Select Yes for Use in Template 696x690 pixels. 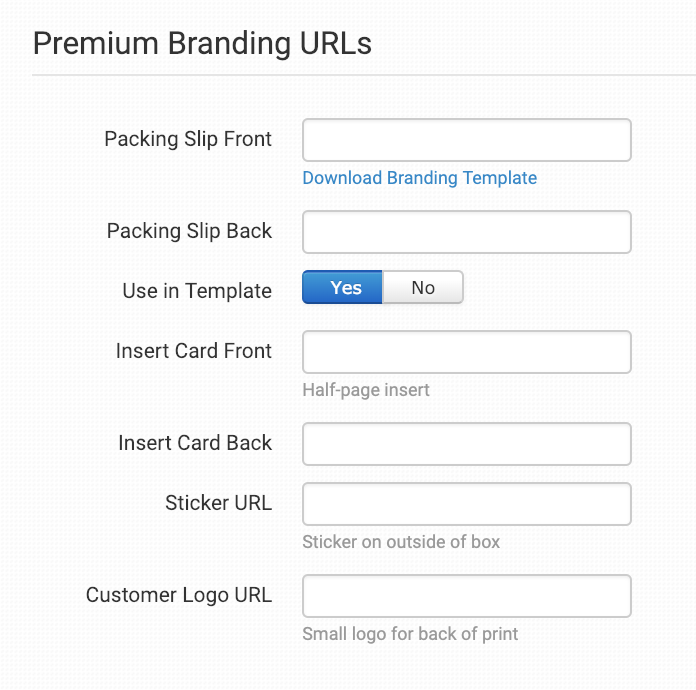[343, 288]
